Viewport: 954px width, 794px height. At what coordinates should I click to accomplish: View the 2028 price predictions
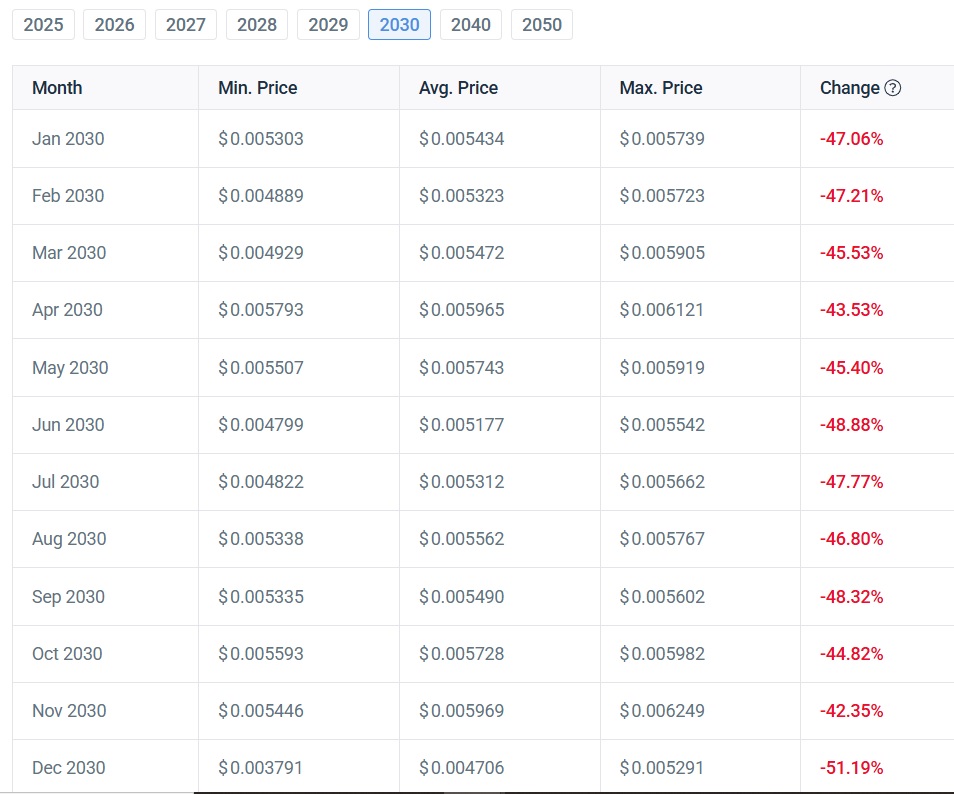coord(256,24)
